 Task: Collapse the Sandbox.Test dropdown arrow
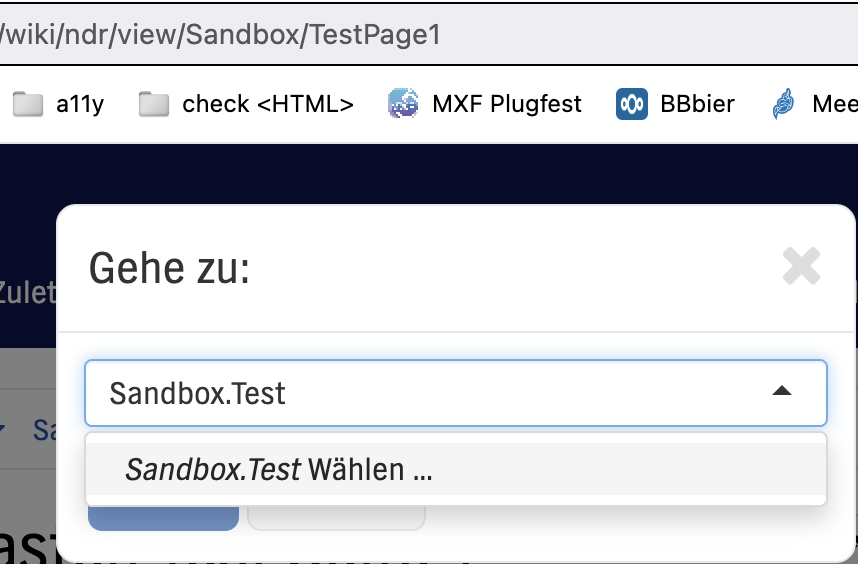coord(782,392)
